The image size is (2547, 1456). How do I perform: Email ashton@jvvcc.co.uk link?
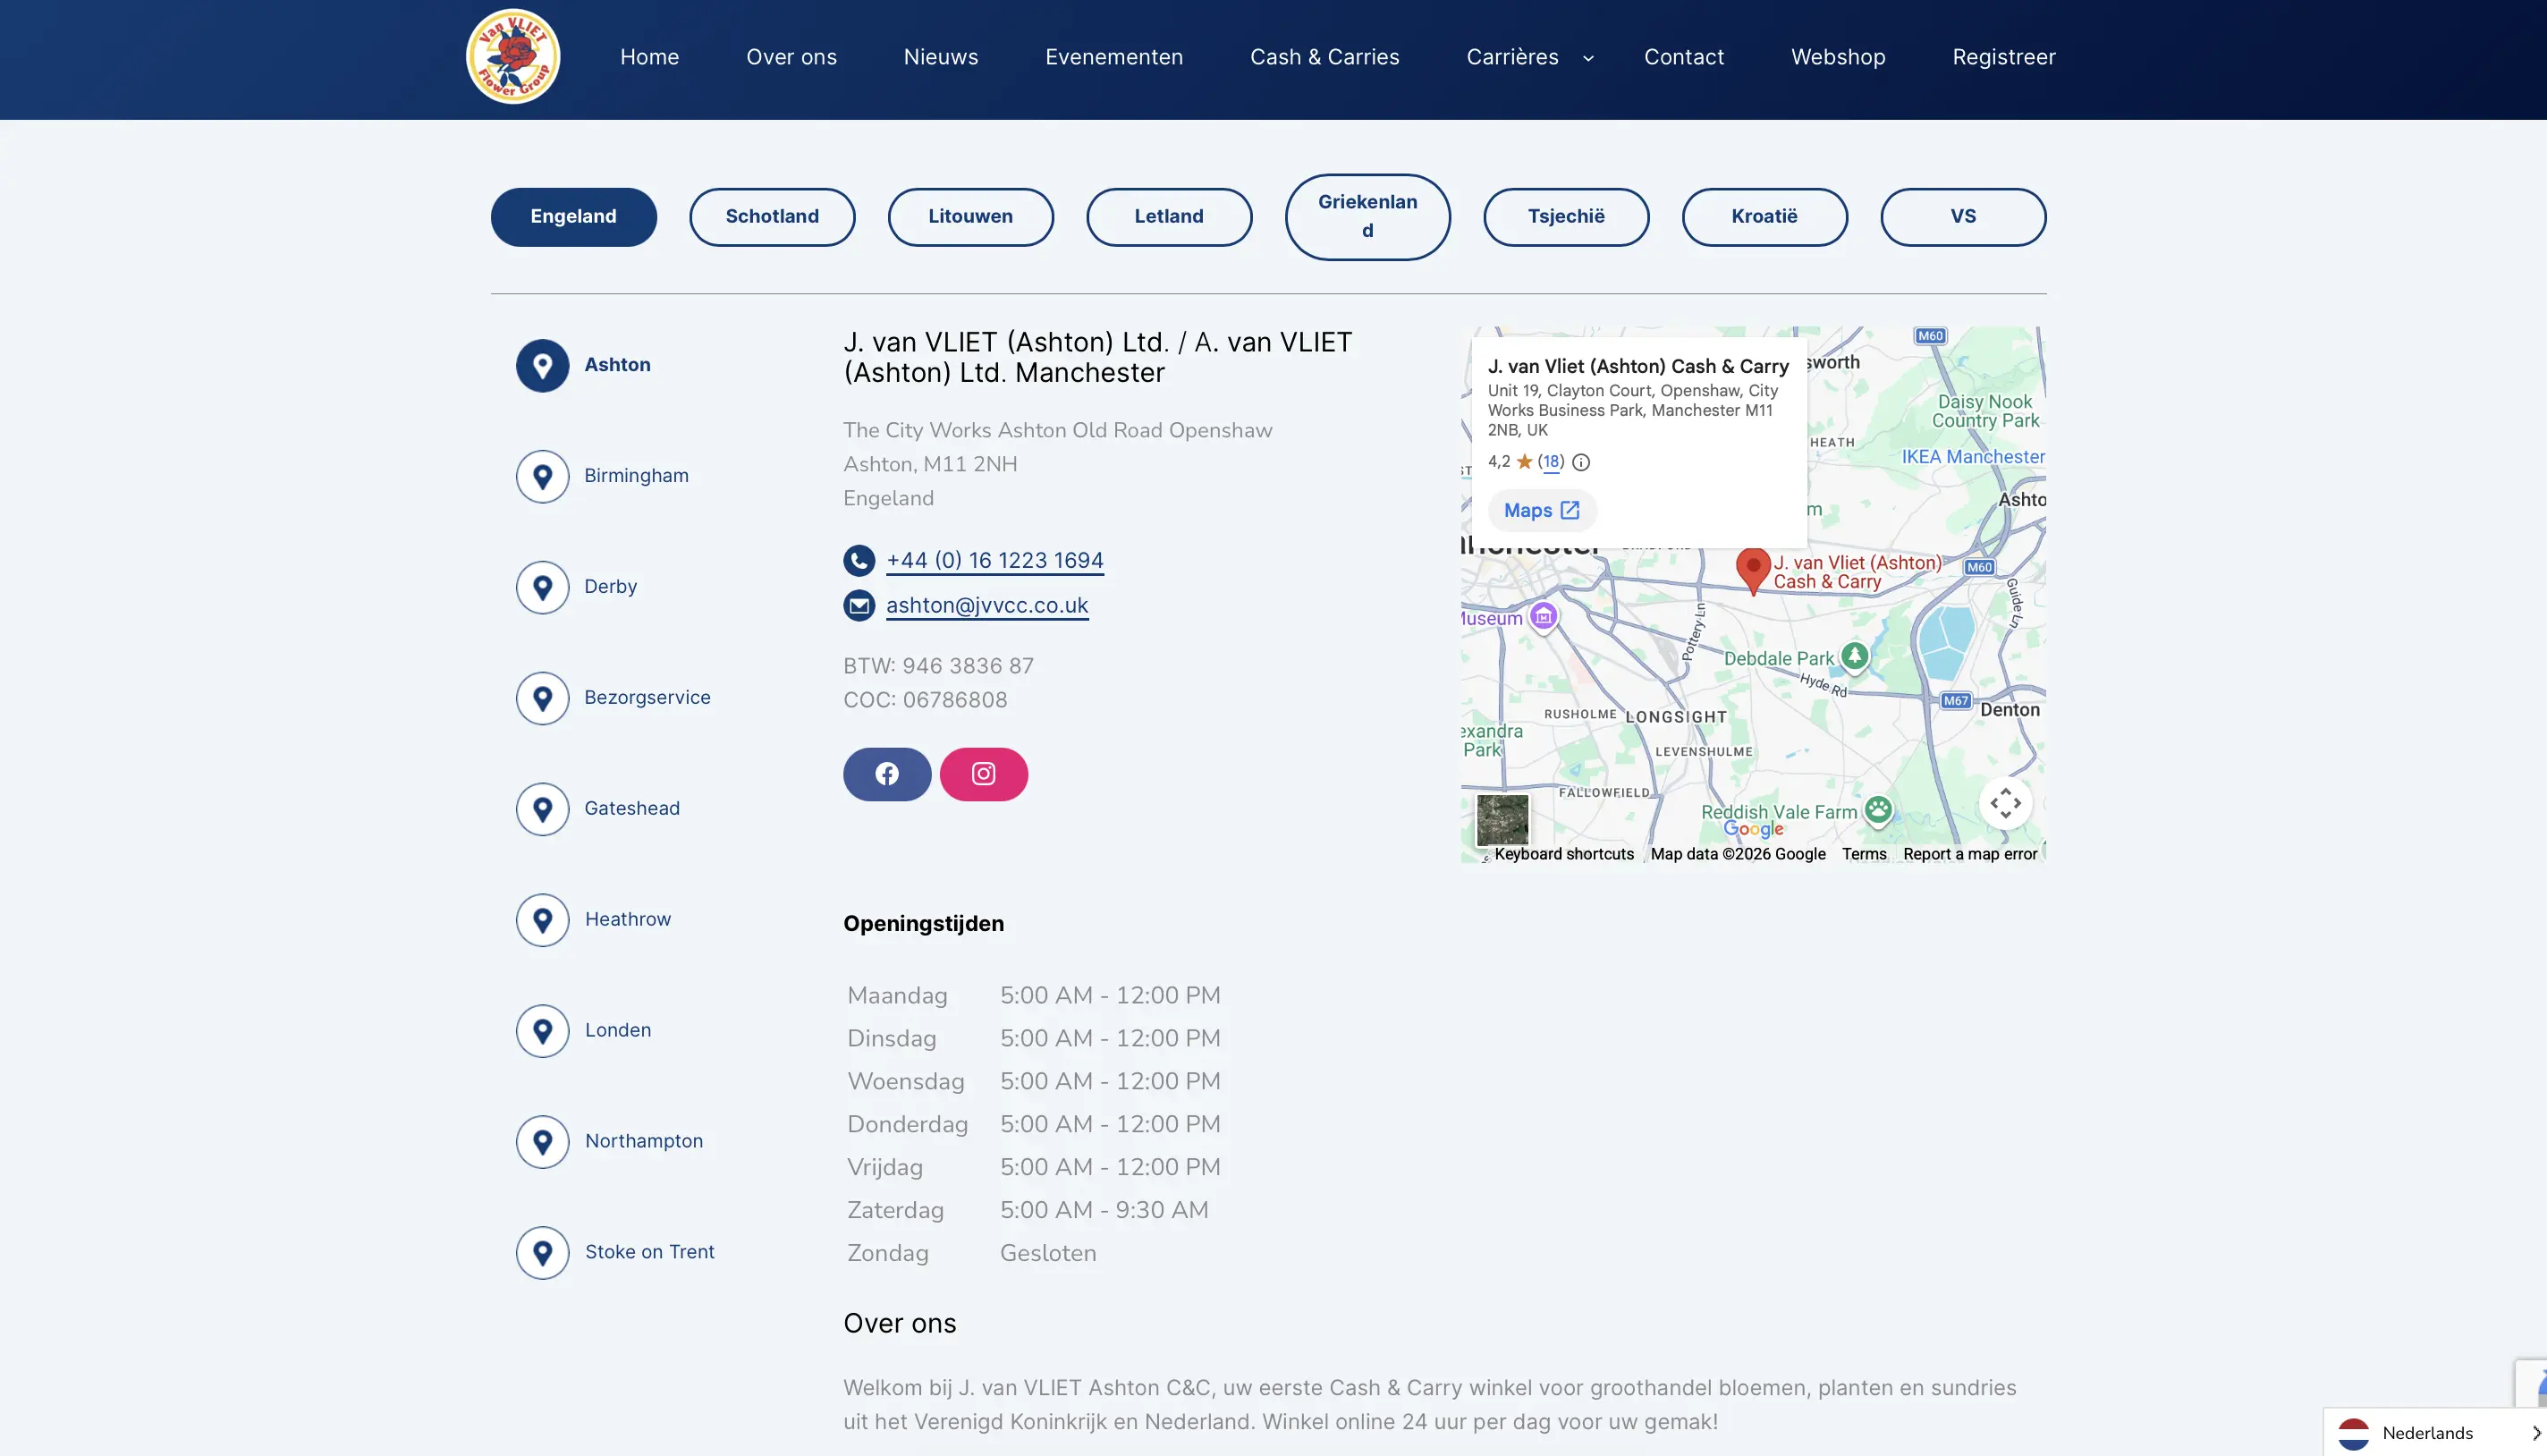tap(986, 605)
